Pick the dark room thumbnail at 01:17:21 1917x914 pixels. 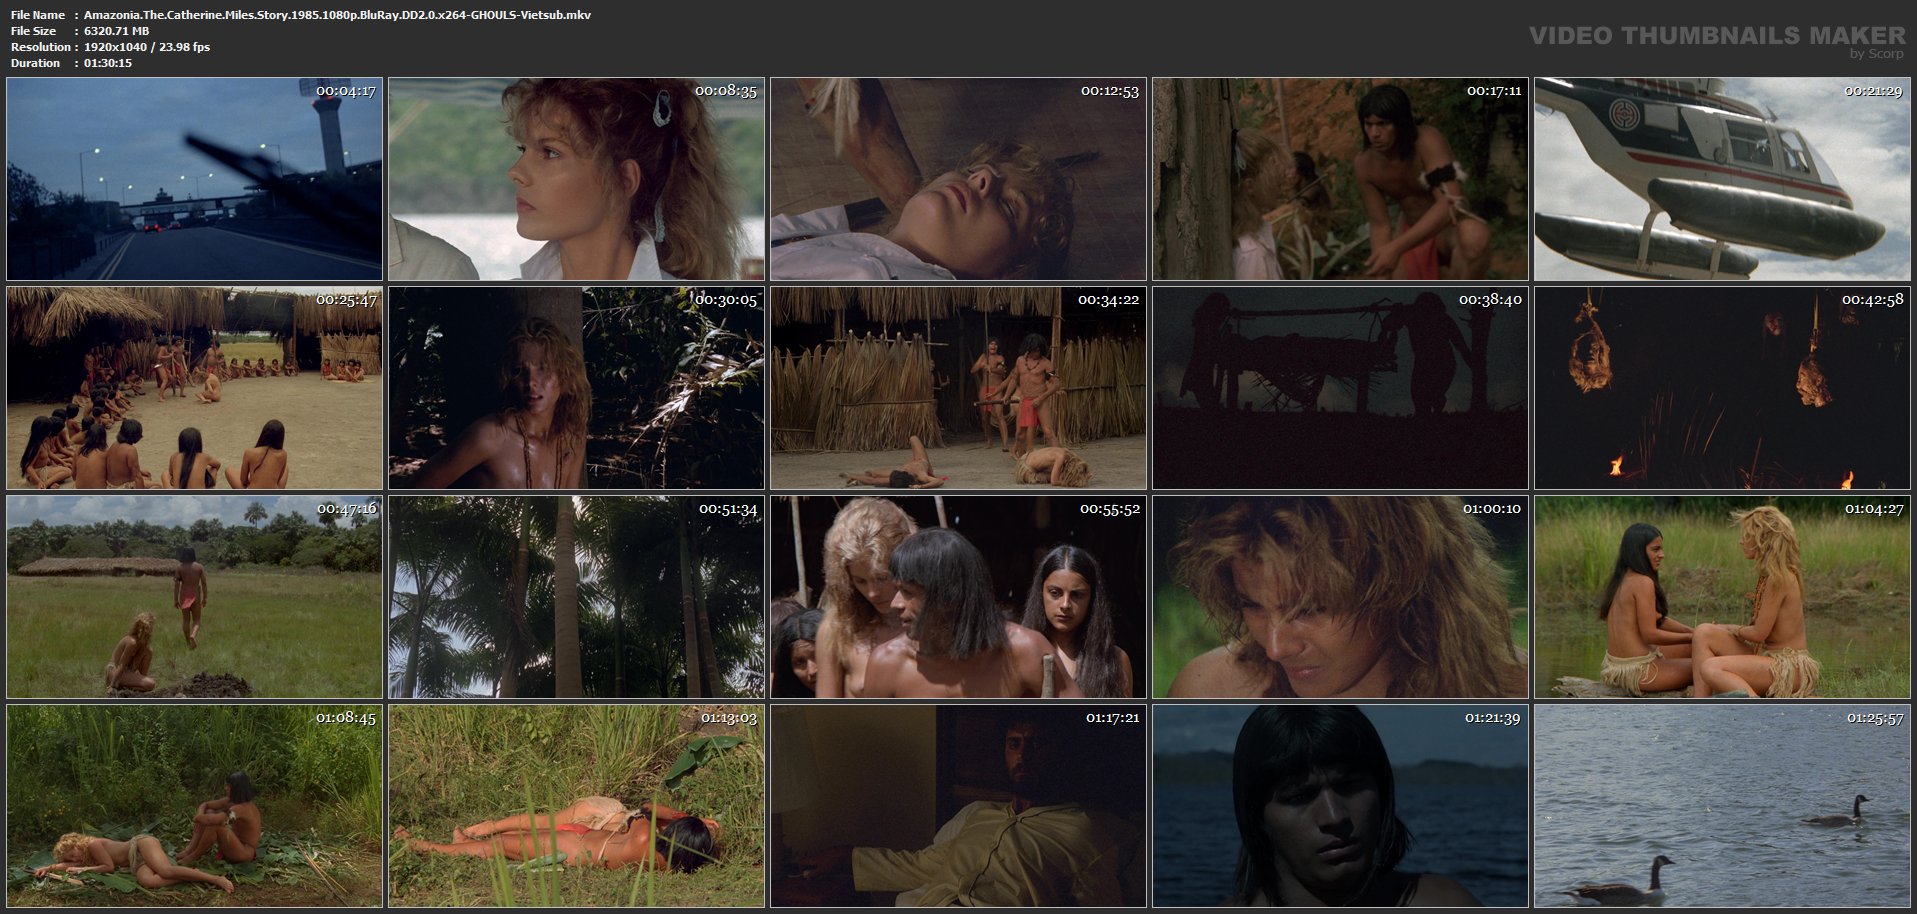click(959, 806)
